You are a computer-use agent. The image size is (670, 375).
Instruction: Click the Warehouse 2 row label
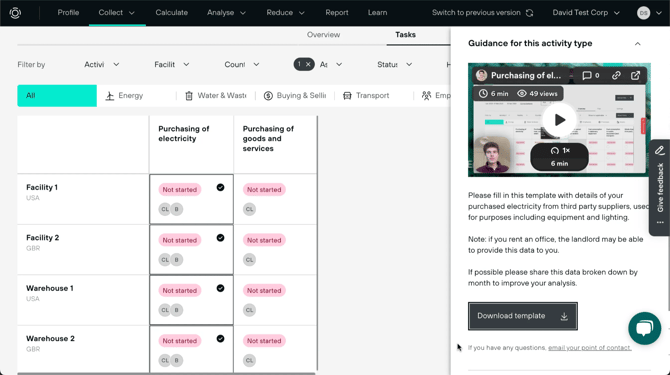pyautogui.click(x=50, y=338)
